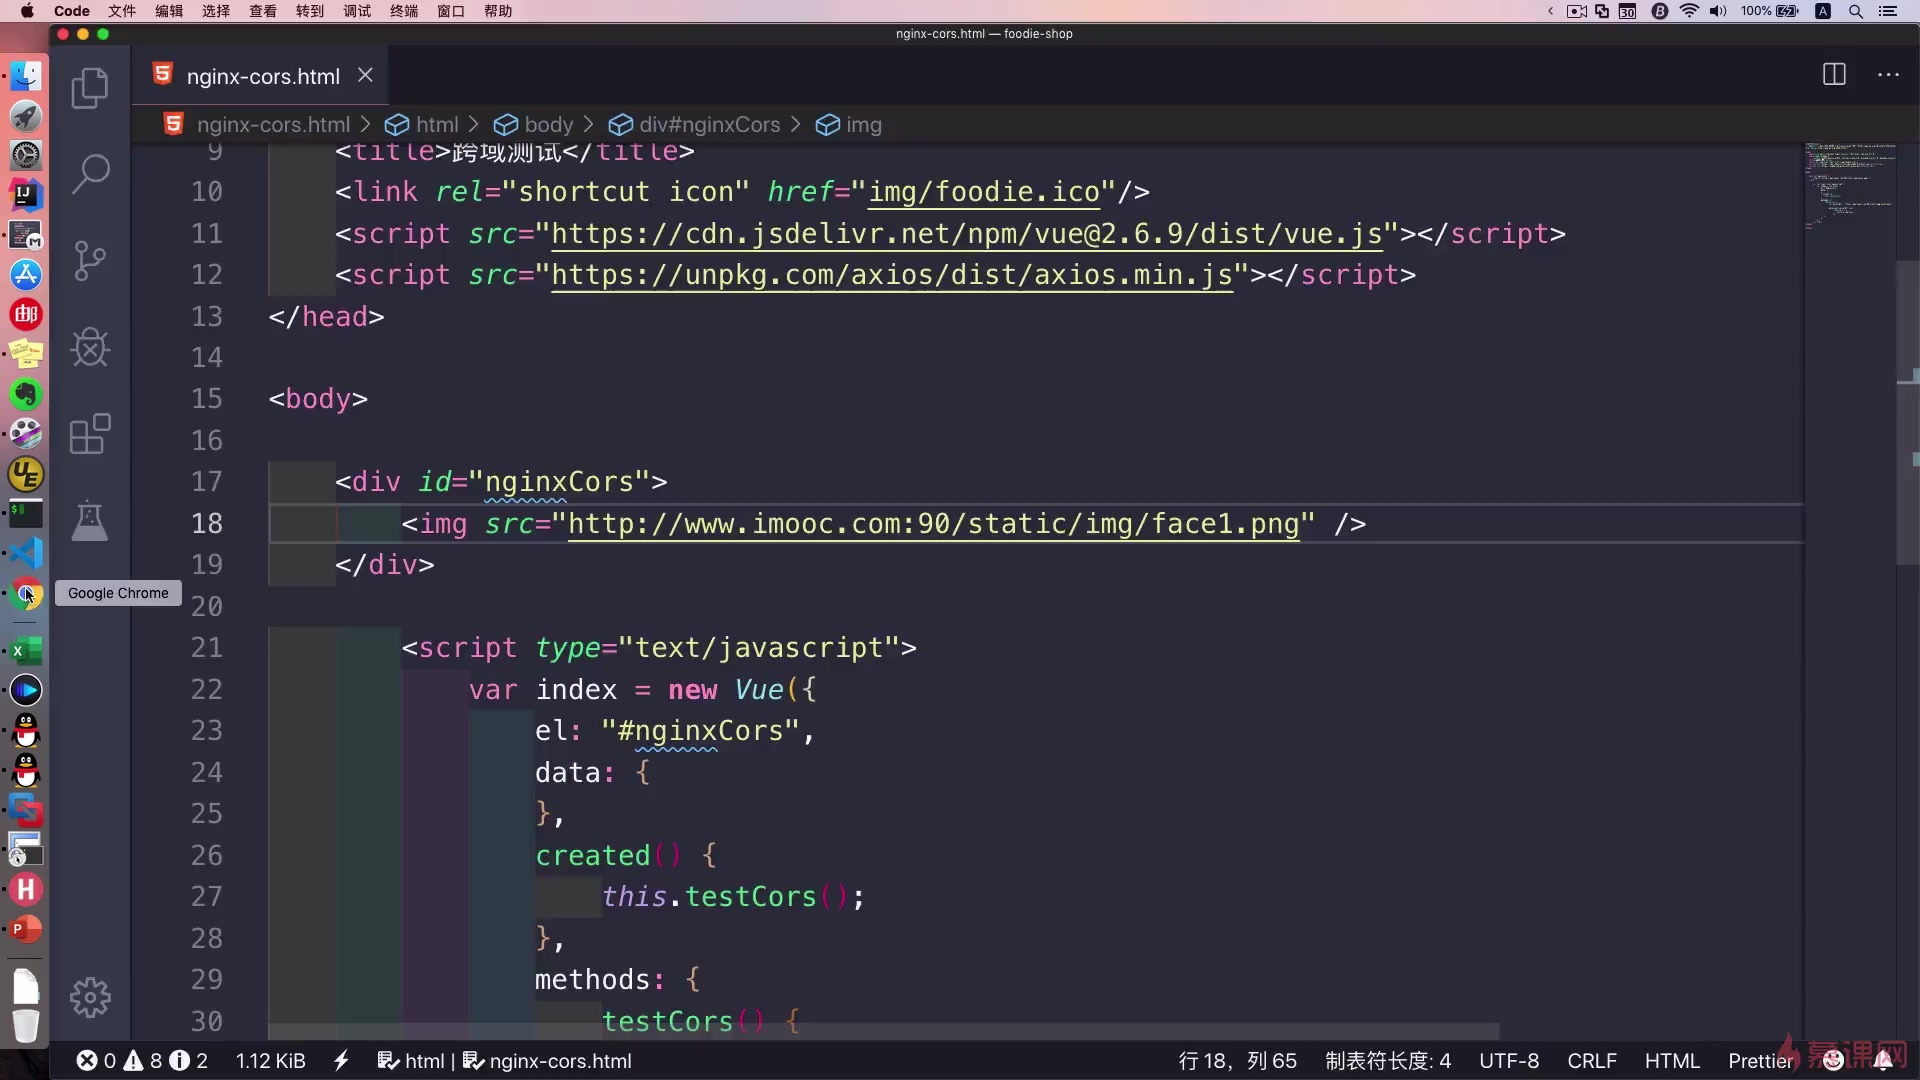
Task: Open the Search view icon
Action: [x=90, y=174]
